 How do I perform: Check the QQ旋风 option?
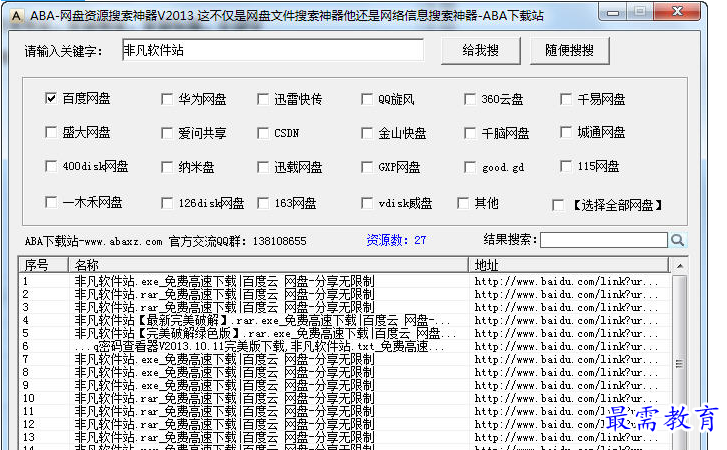pos(367,99)
